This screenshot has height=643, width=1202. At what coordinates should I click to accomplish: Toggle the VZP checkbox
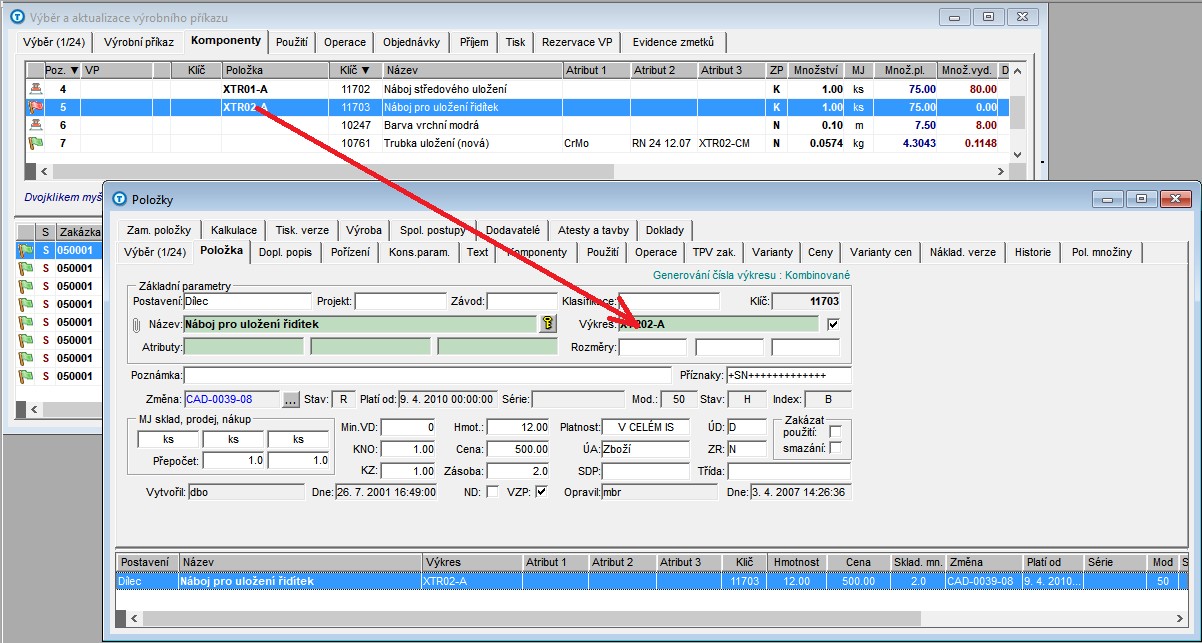tap(541, 491)
